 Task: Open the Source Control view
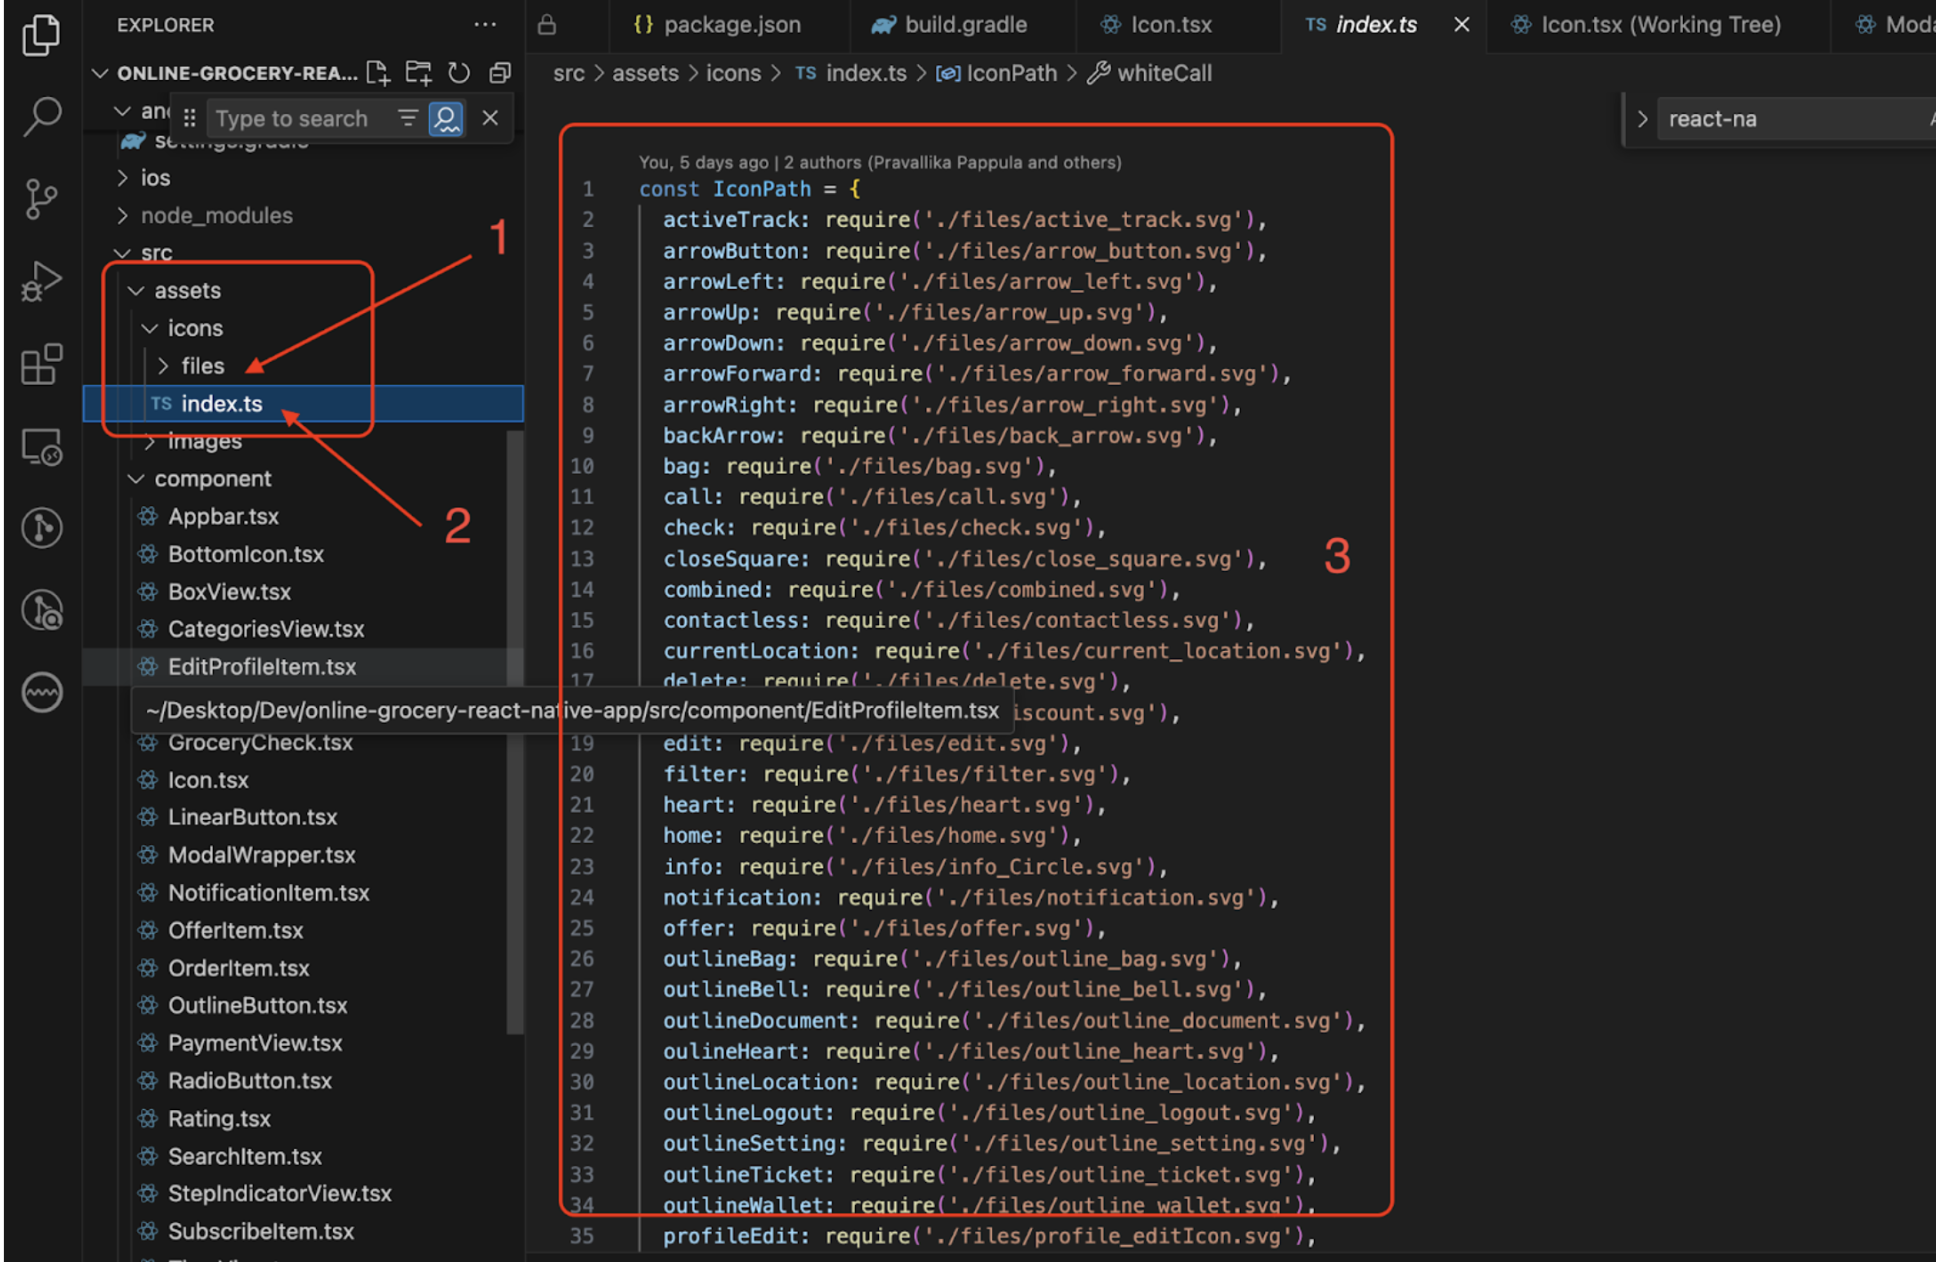coord(41,198)
